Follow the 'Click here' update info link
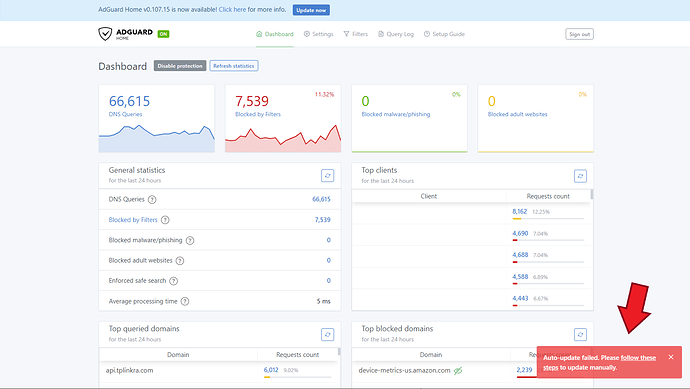 click(232, 9)
